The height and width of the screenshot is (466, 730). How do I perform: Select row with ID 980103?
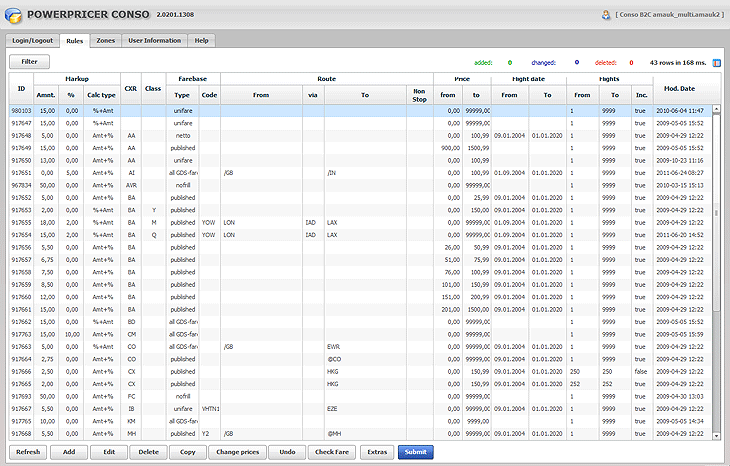[x=361, y=111]
